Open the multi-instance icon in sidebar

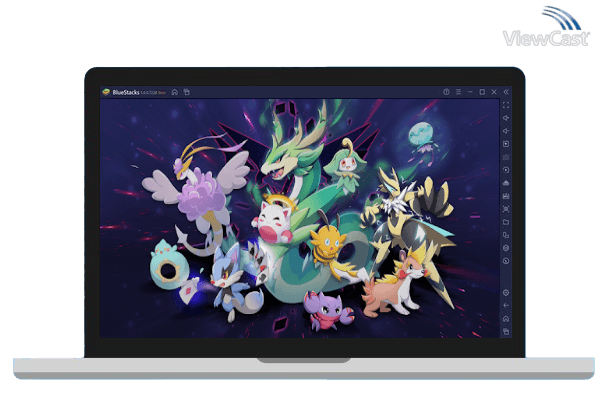click(x=506, y=235)
